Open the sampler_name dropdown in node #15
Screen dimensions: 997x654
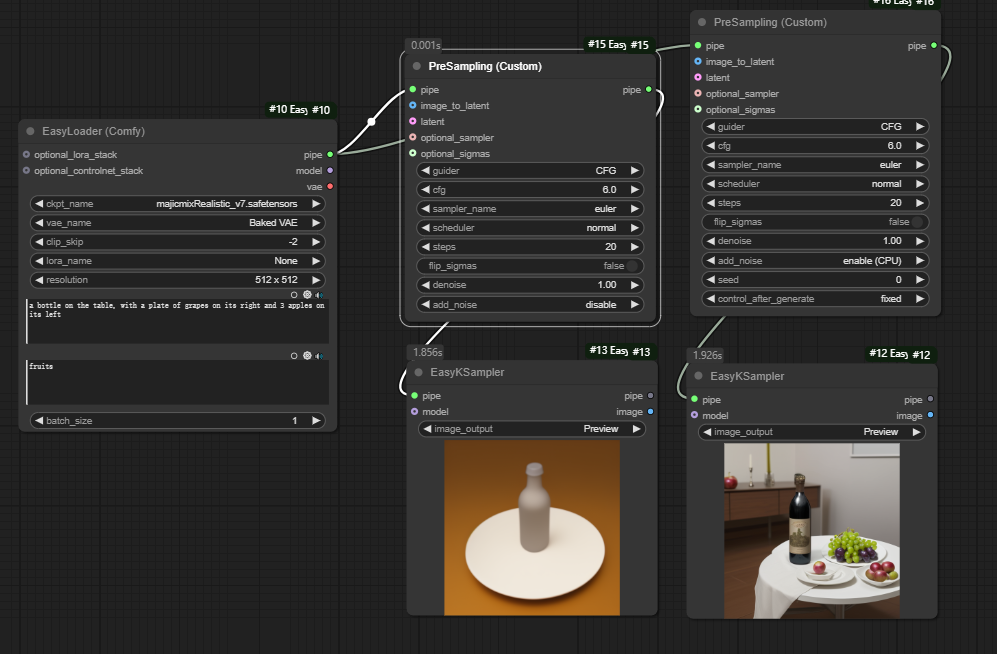[530, 209]
